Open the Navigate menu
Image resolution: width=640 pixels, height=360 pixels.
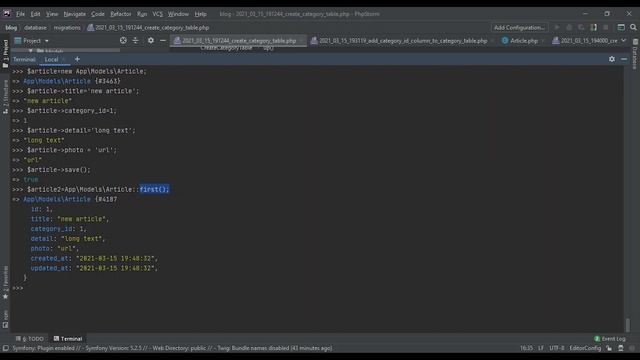point(75,14)
